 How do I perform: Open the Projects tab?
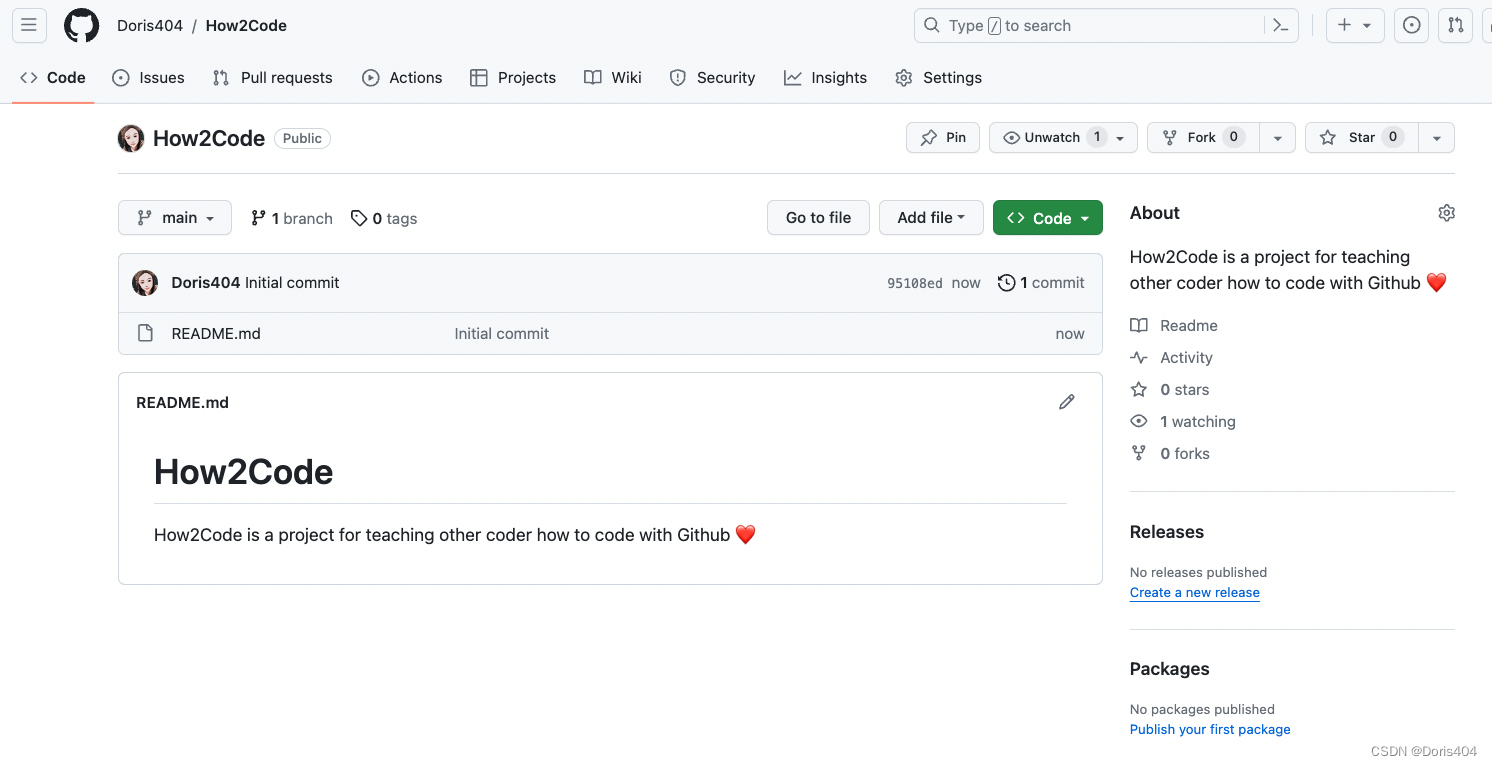(513, 78)
